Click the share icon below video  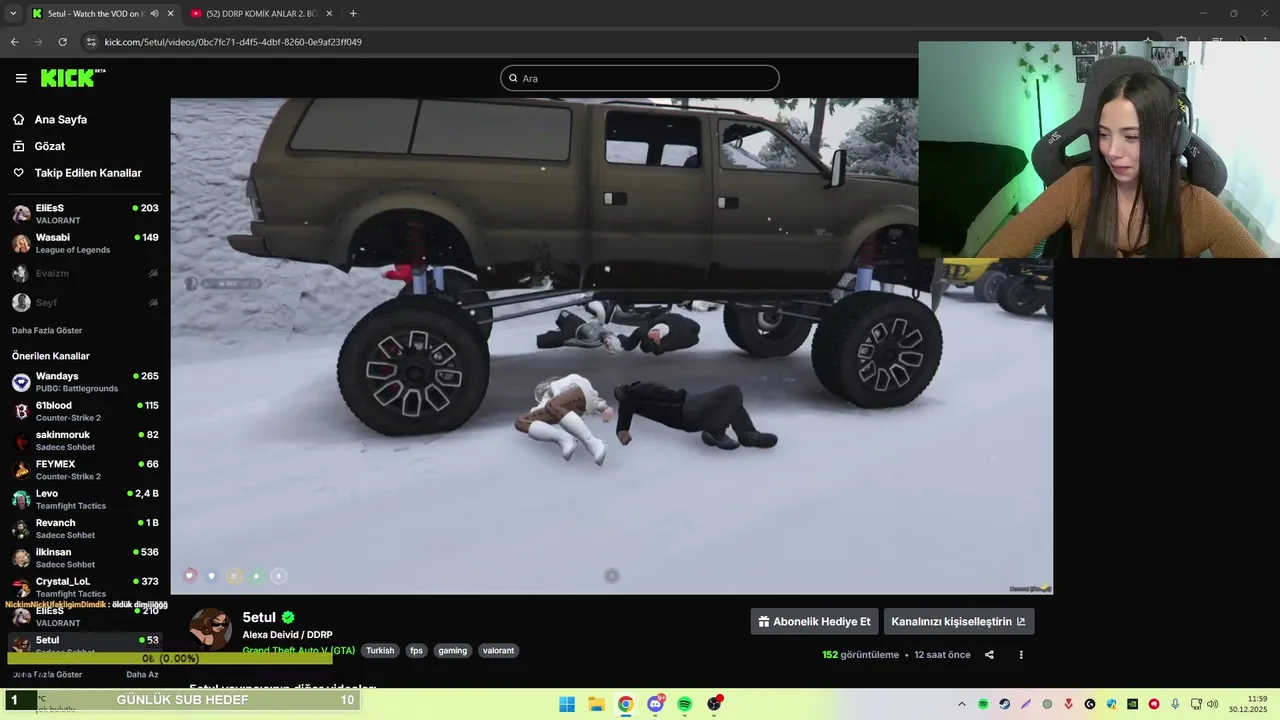pos(989,655)
